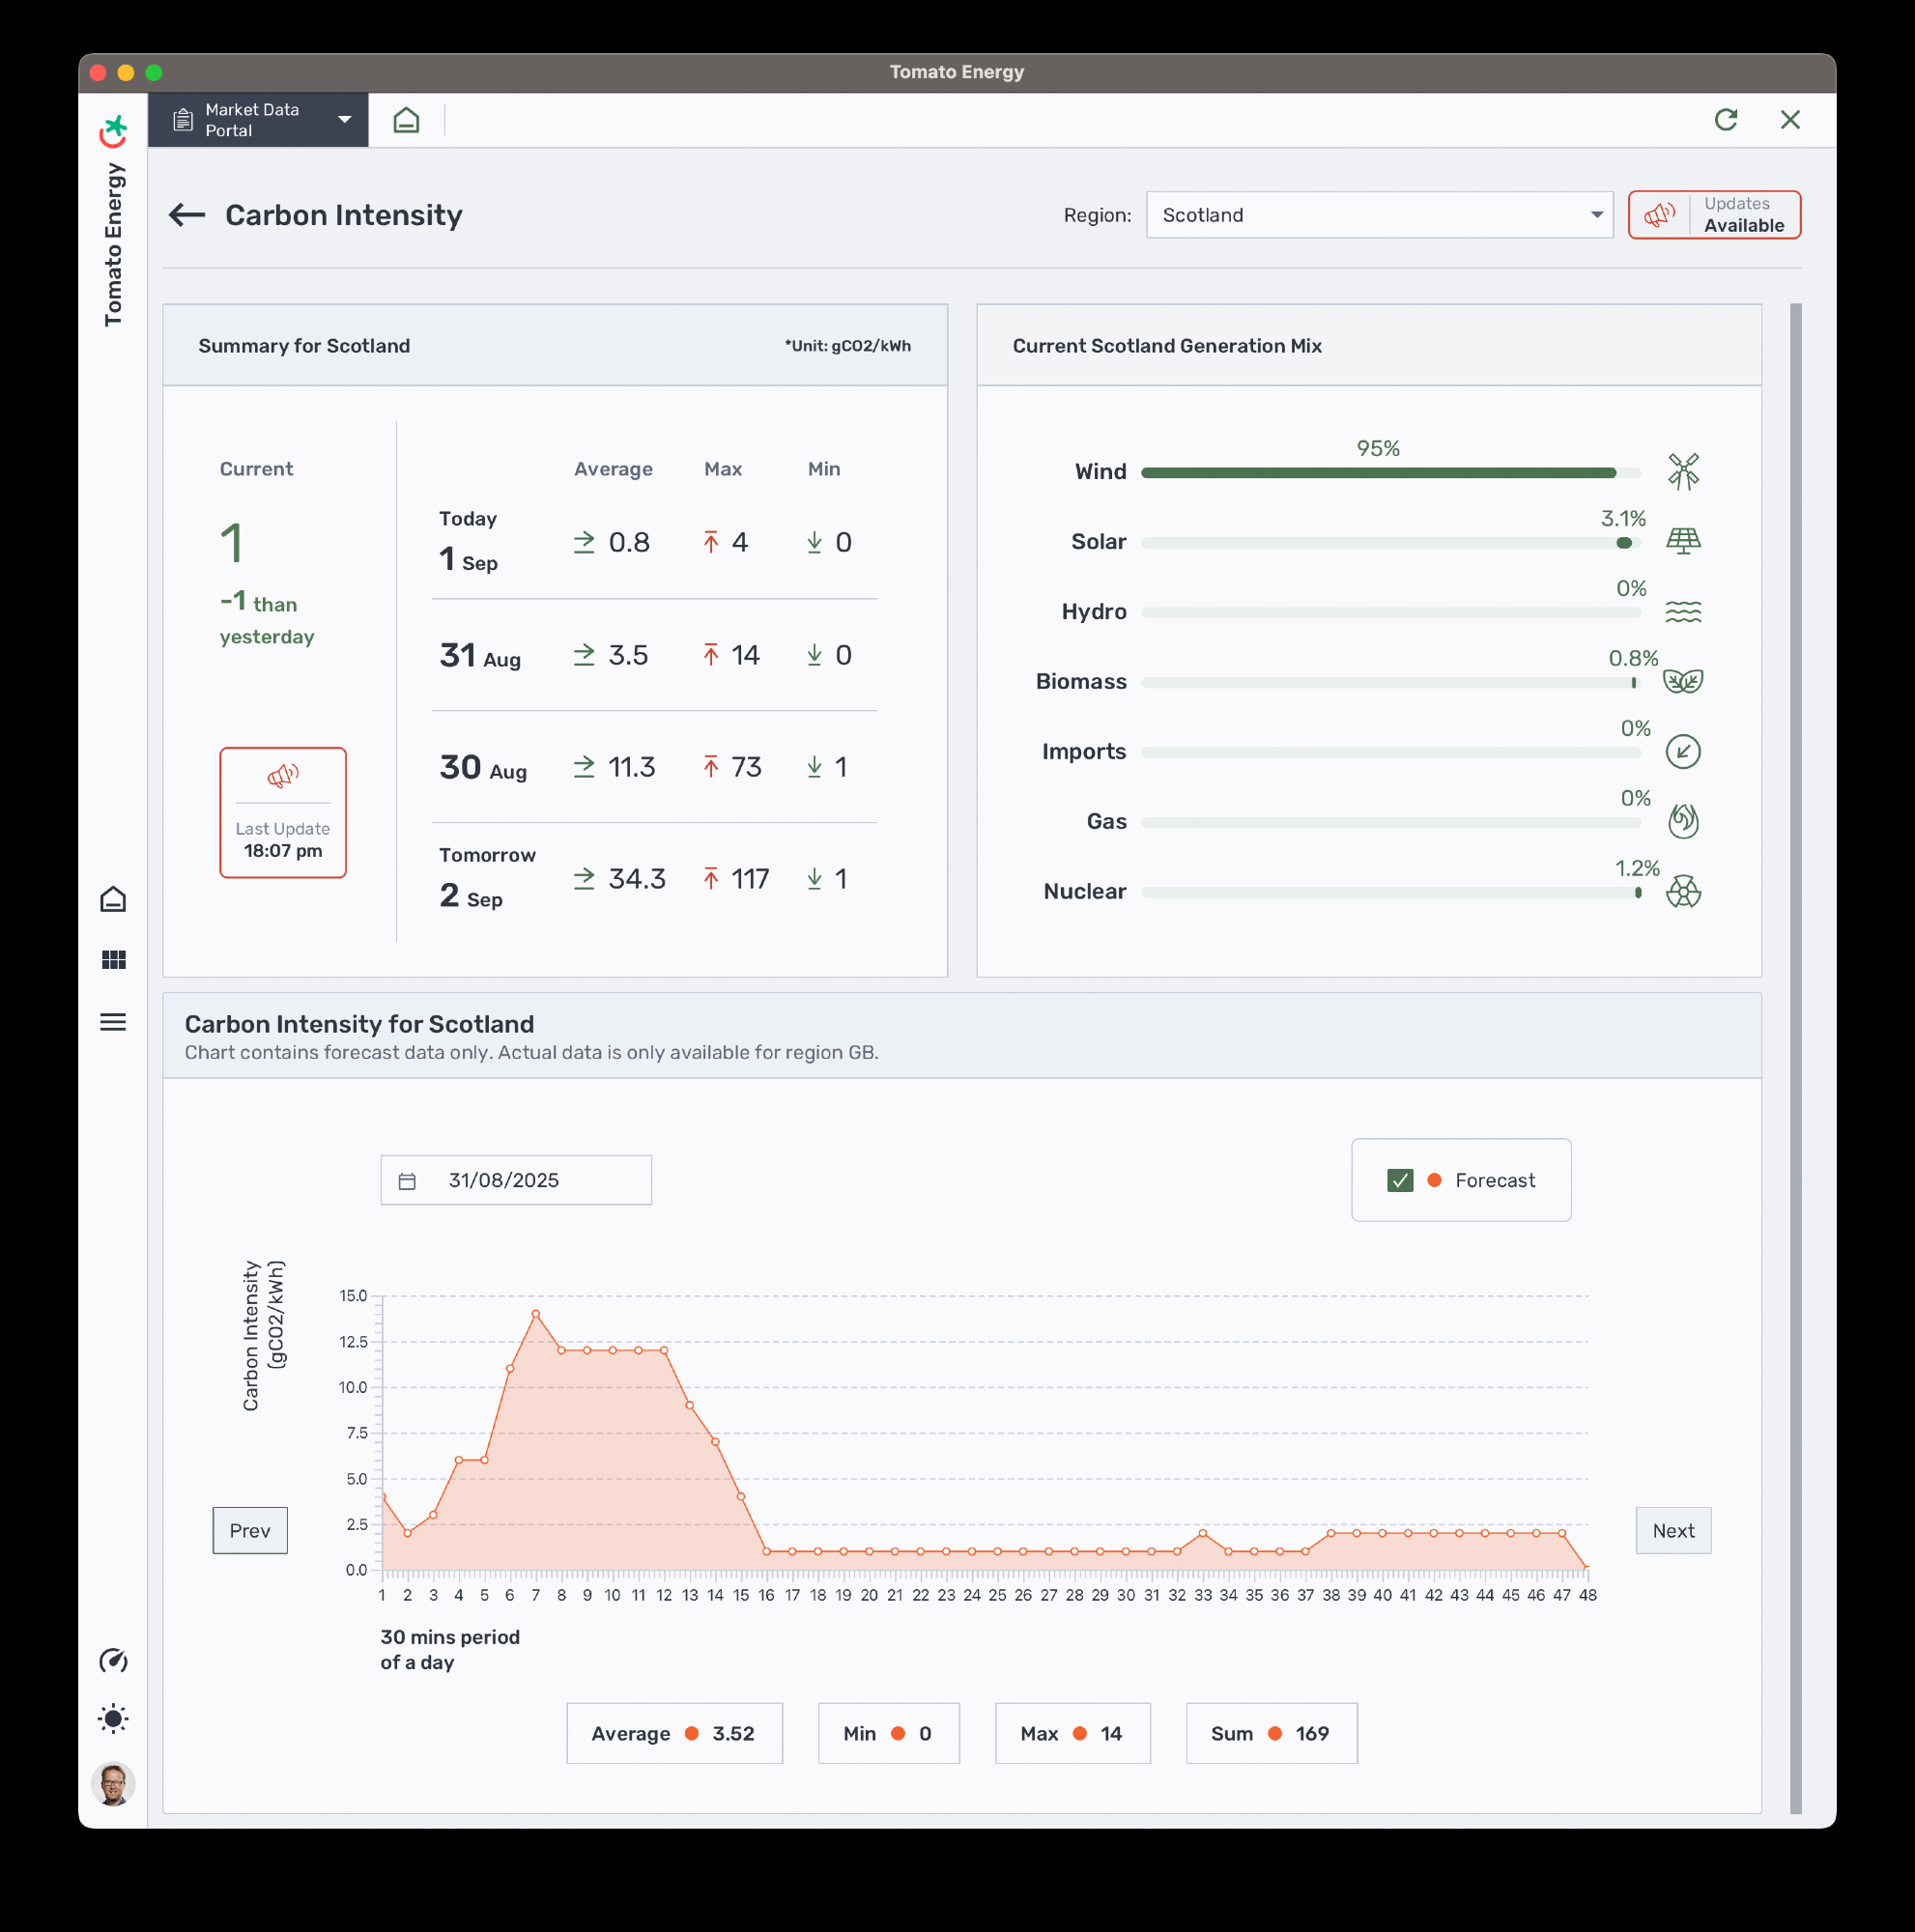Click the speedometer gauge icon in the sidebar

114,1660
